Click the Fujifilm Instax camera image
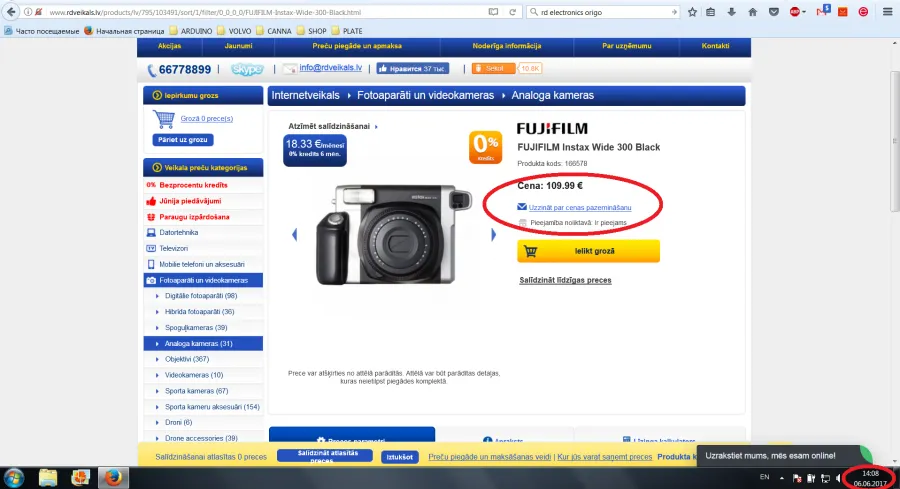Image resolution: width=900 pixels, height=489 pixels. pyautogui.click(x=394, y=234)
